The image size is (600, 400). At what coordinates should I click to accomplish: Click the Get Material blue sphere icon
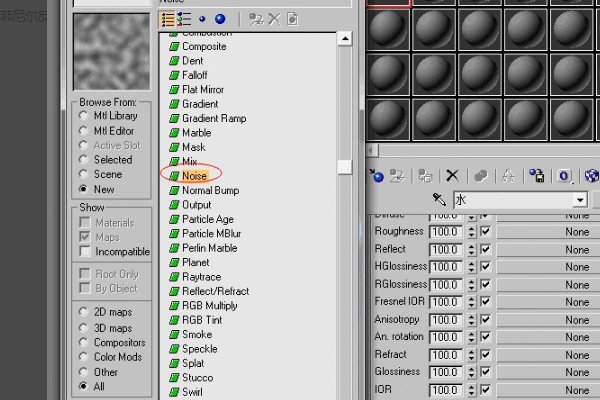pos(377,176)
